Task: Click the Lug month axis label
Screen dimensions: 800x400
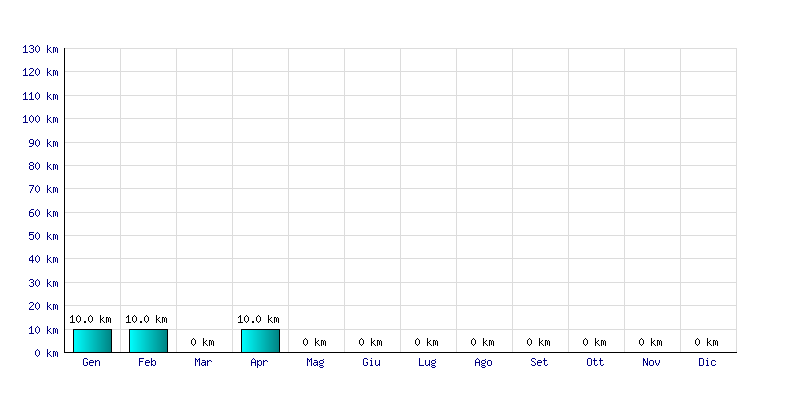Action: (427, 362)
